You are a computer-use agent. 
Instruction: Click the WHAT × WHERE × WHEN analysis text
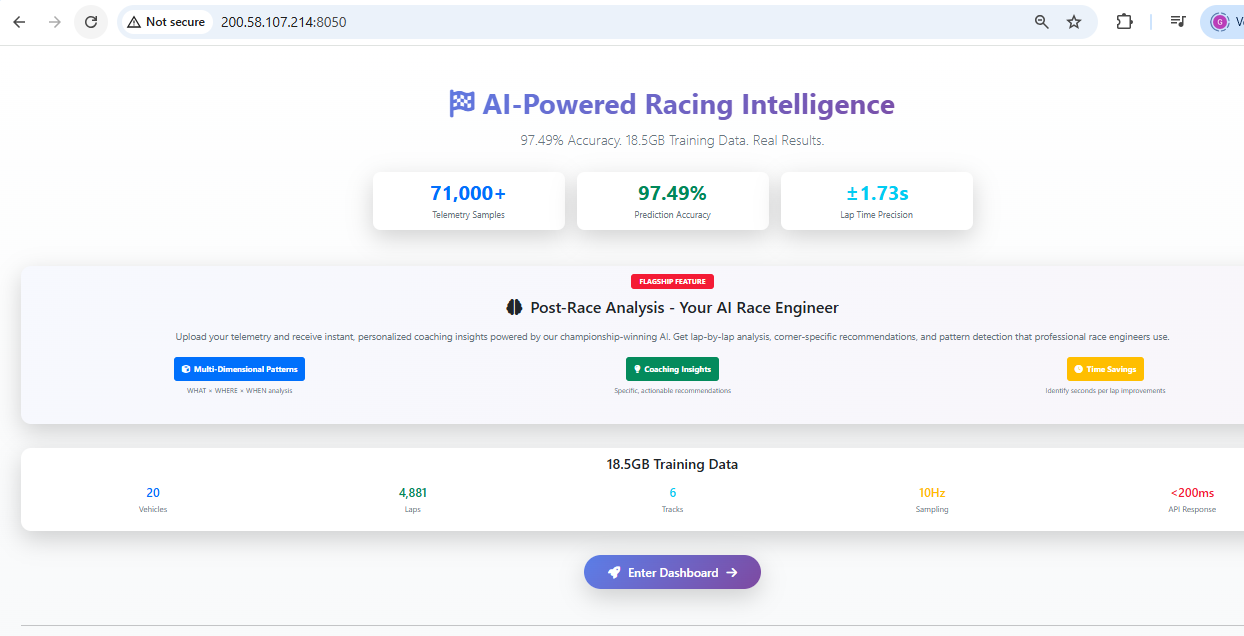tap(240, 391)
